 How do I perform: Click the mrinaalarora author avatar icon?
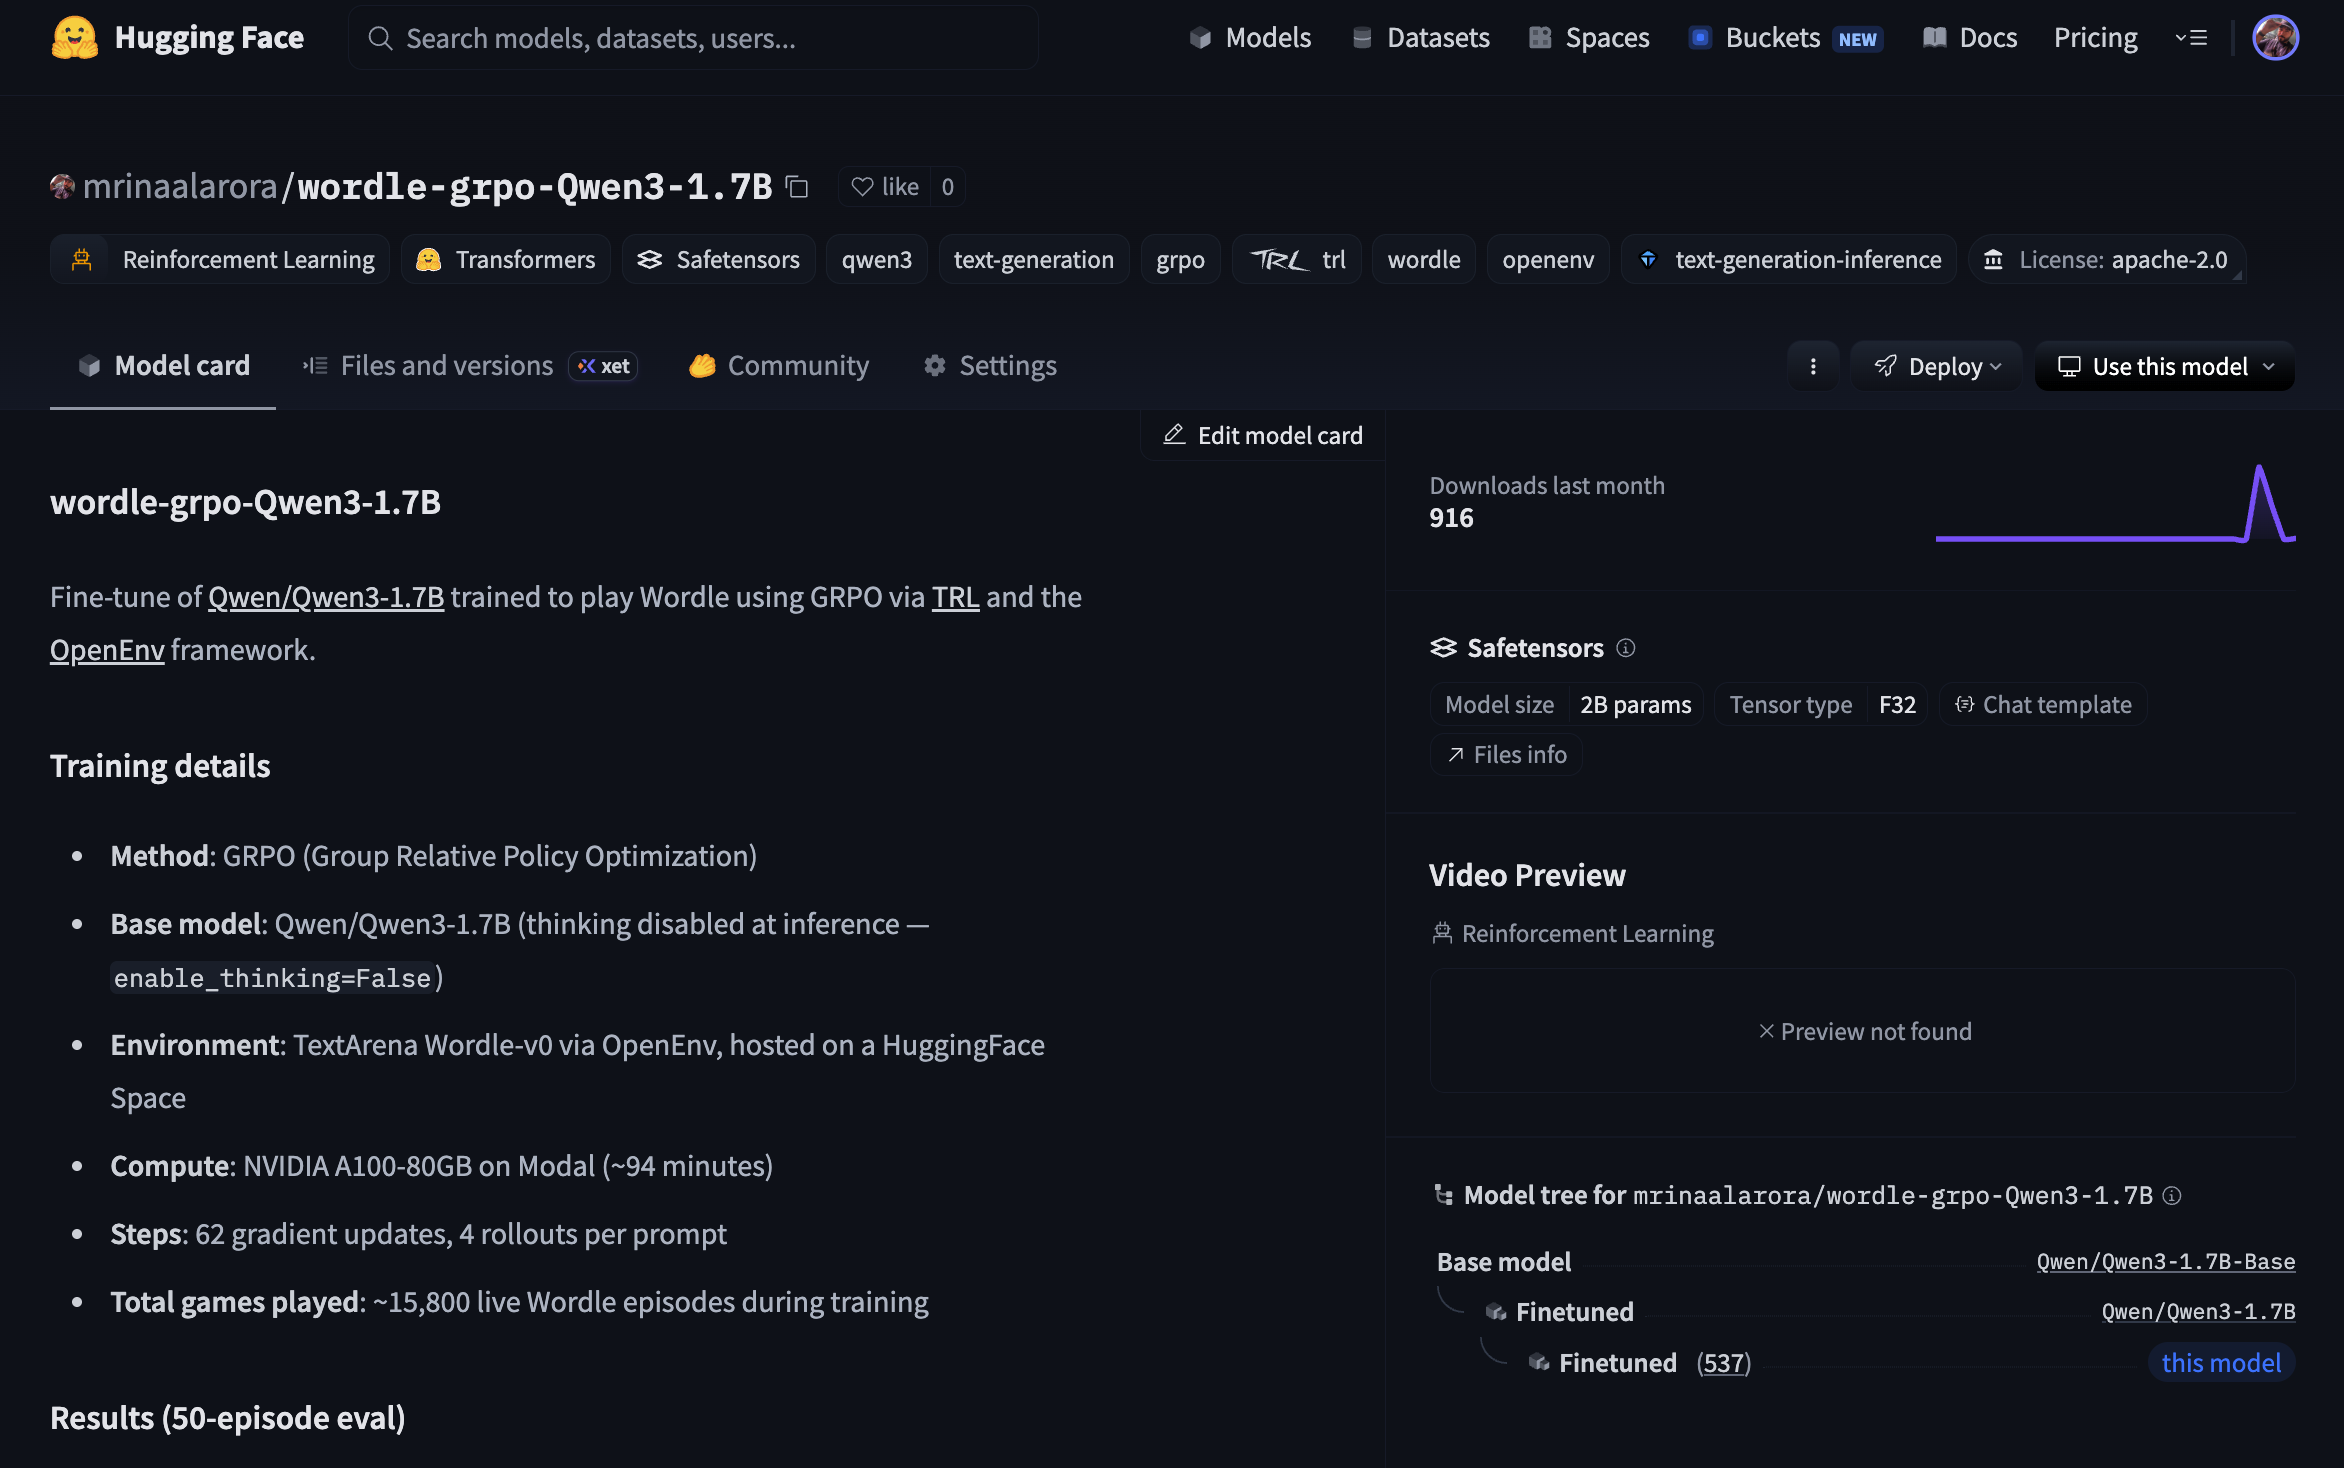pos(62,187)
